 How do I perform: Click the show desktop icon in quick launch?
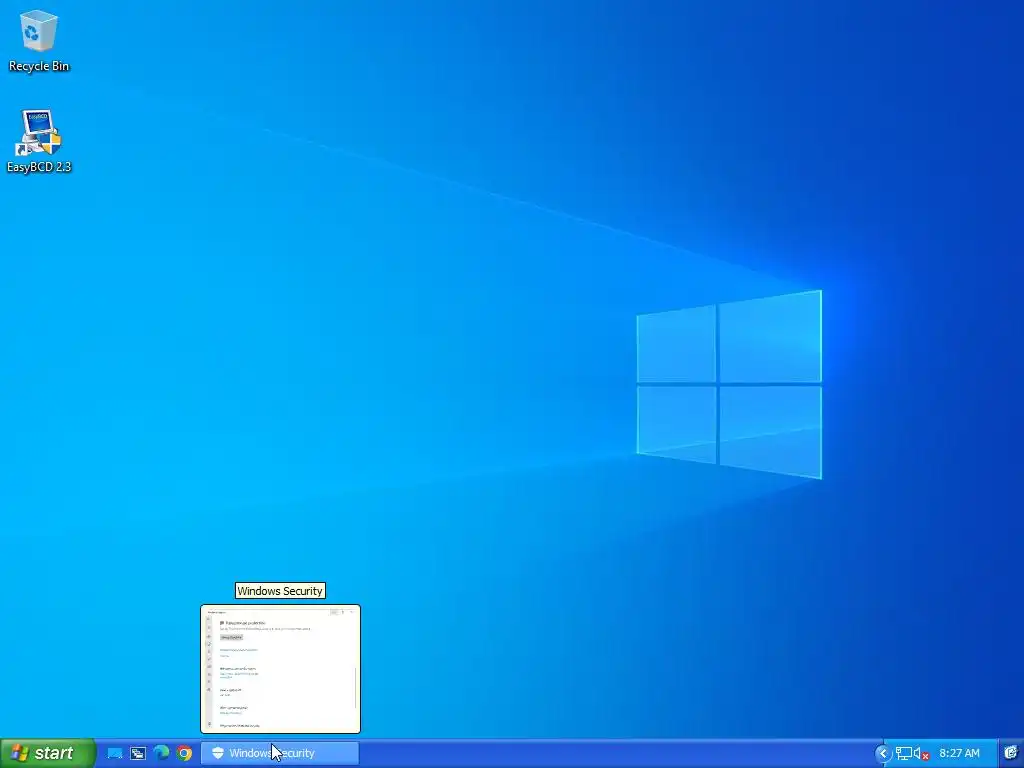coord(115,754)
